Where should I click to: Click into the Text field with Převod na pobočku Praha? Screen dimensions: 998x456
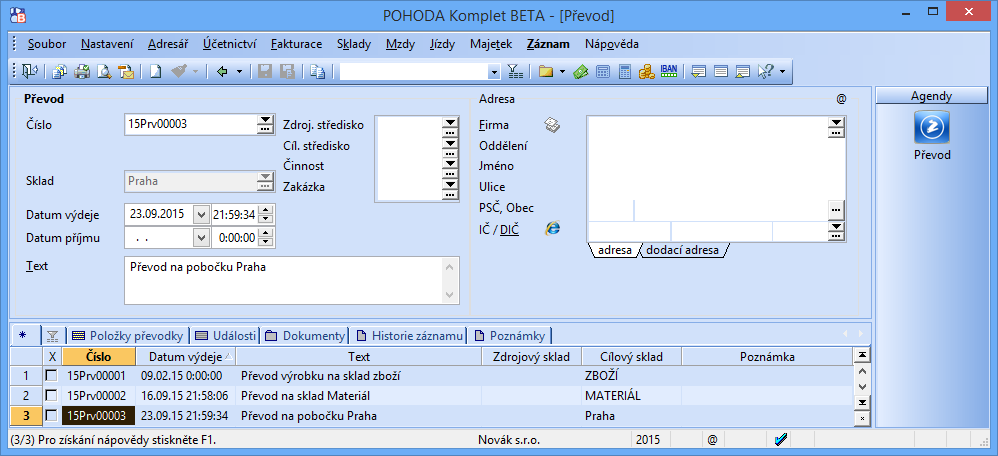tap(292, 280)
